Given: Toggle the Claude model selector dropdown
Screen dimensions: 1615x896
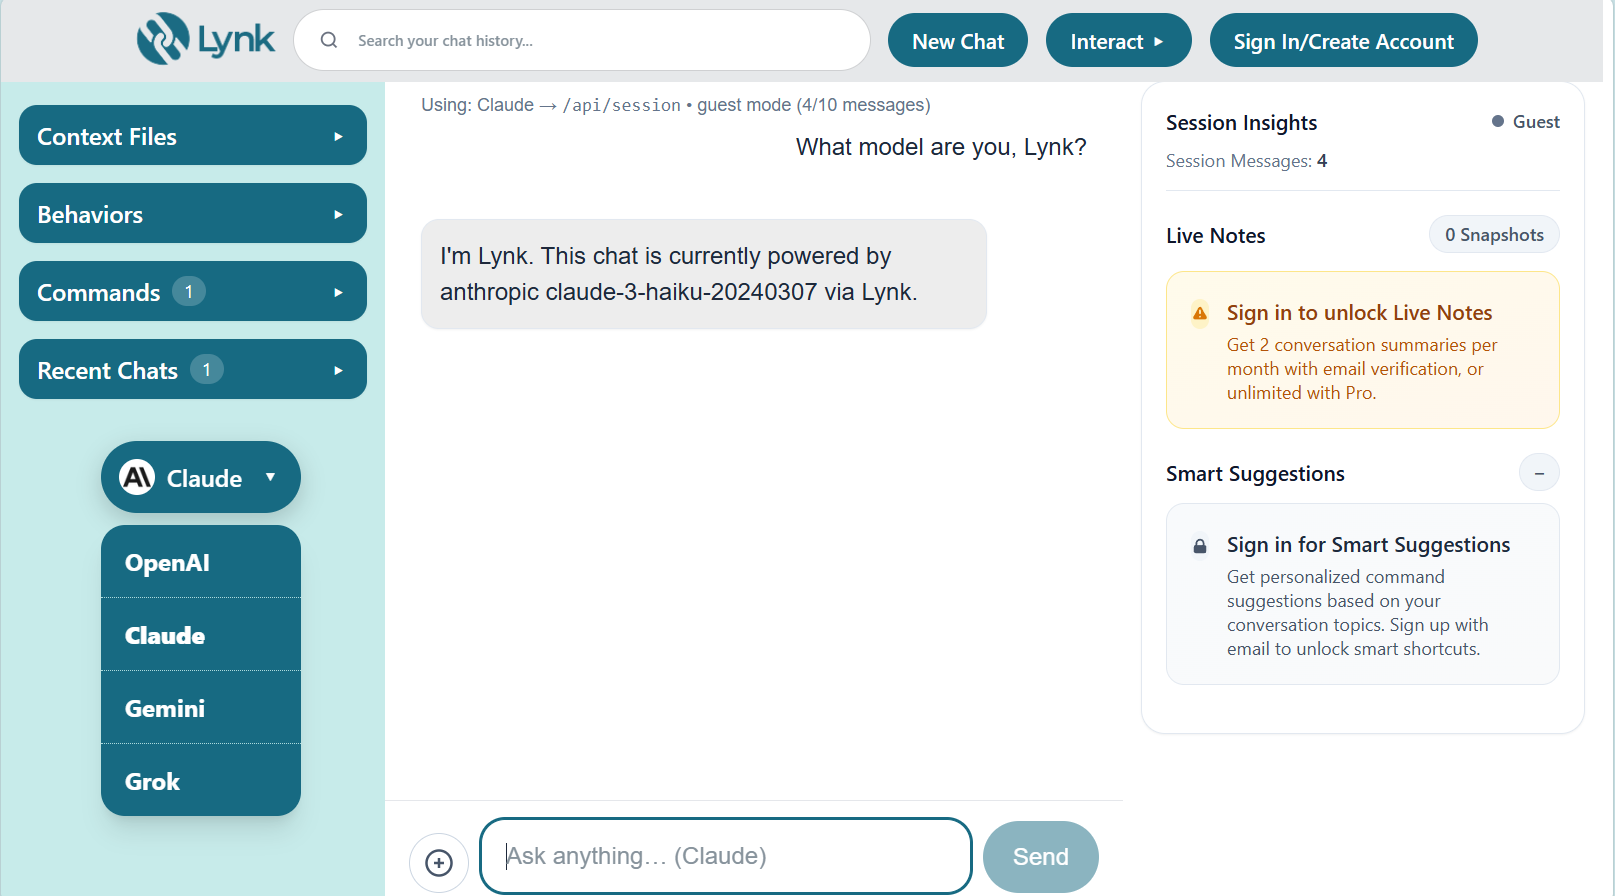Looking at the screenshot, I should click(x=201, y=477).
